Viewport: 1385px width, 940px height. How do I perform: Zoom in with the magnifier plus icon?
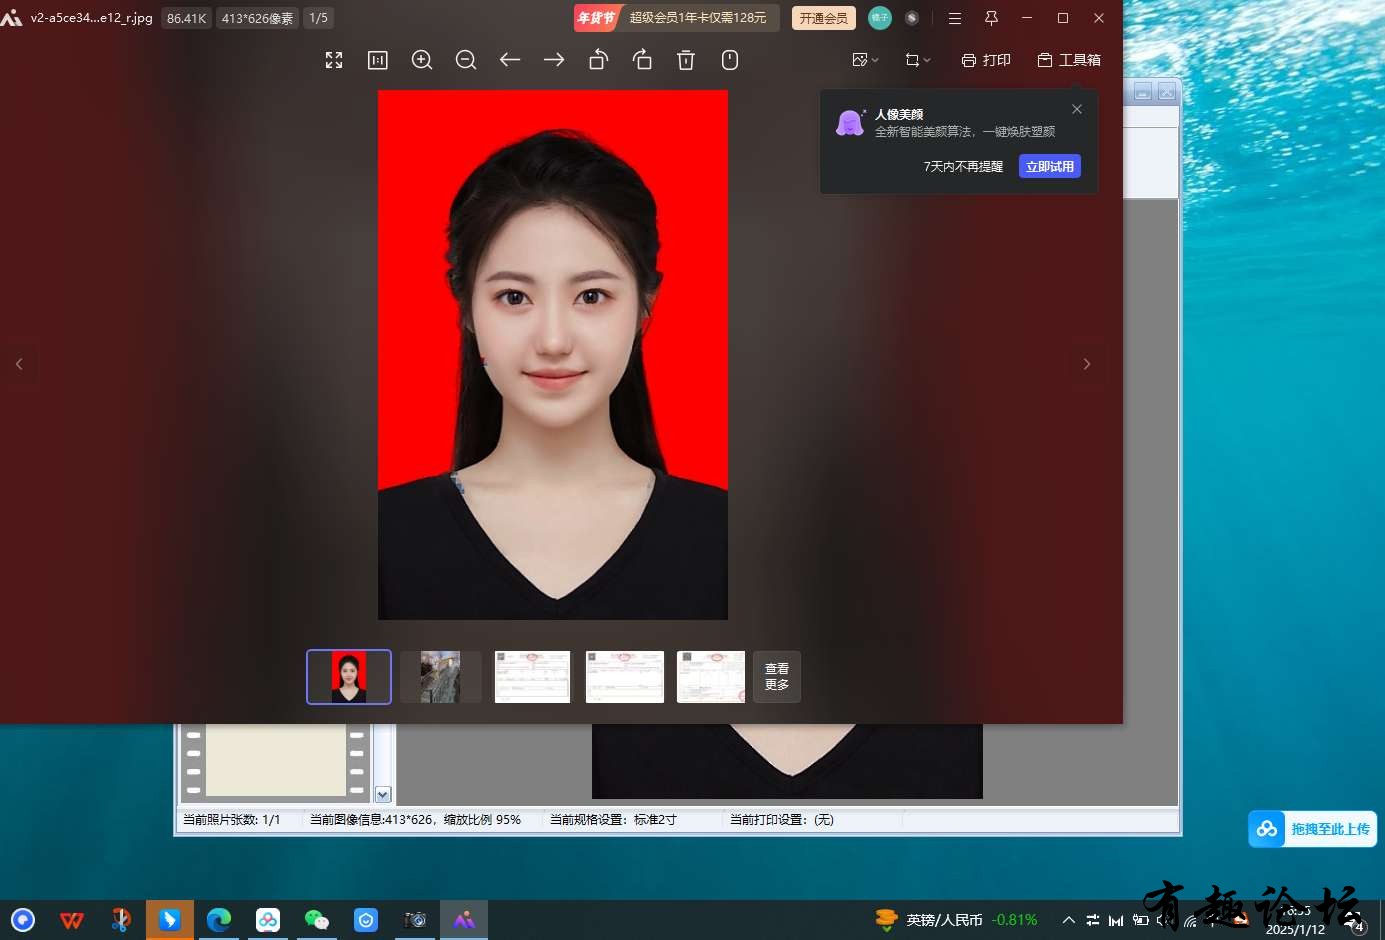point(422,60)
